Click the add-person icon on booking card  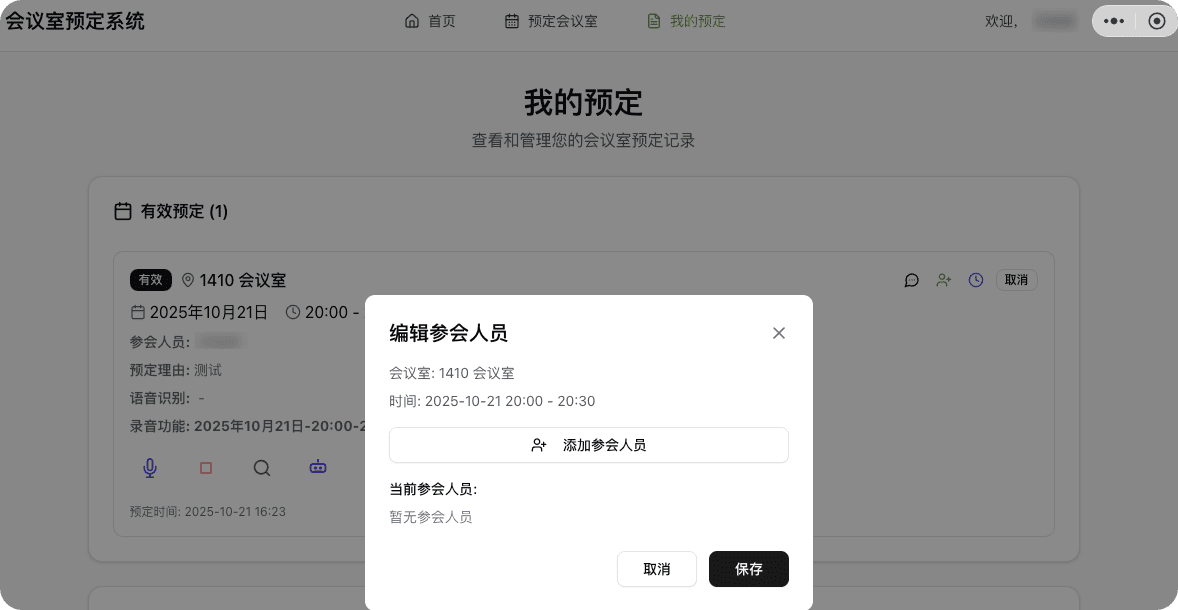pyautogui.click(x=944, y=280)
